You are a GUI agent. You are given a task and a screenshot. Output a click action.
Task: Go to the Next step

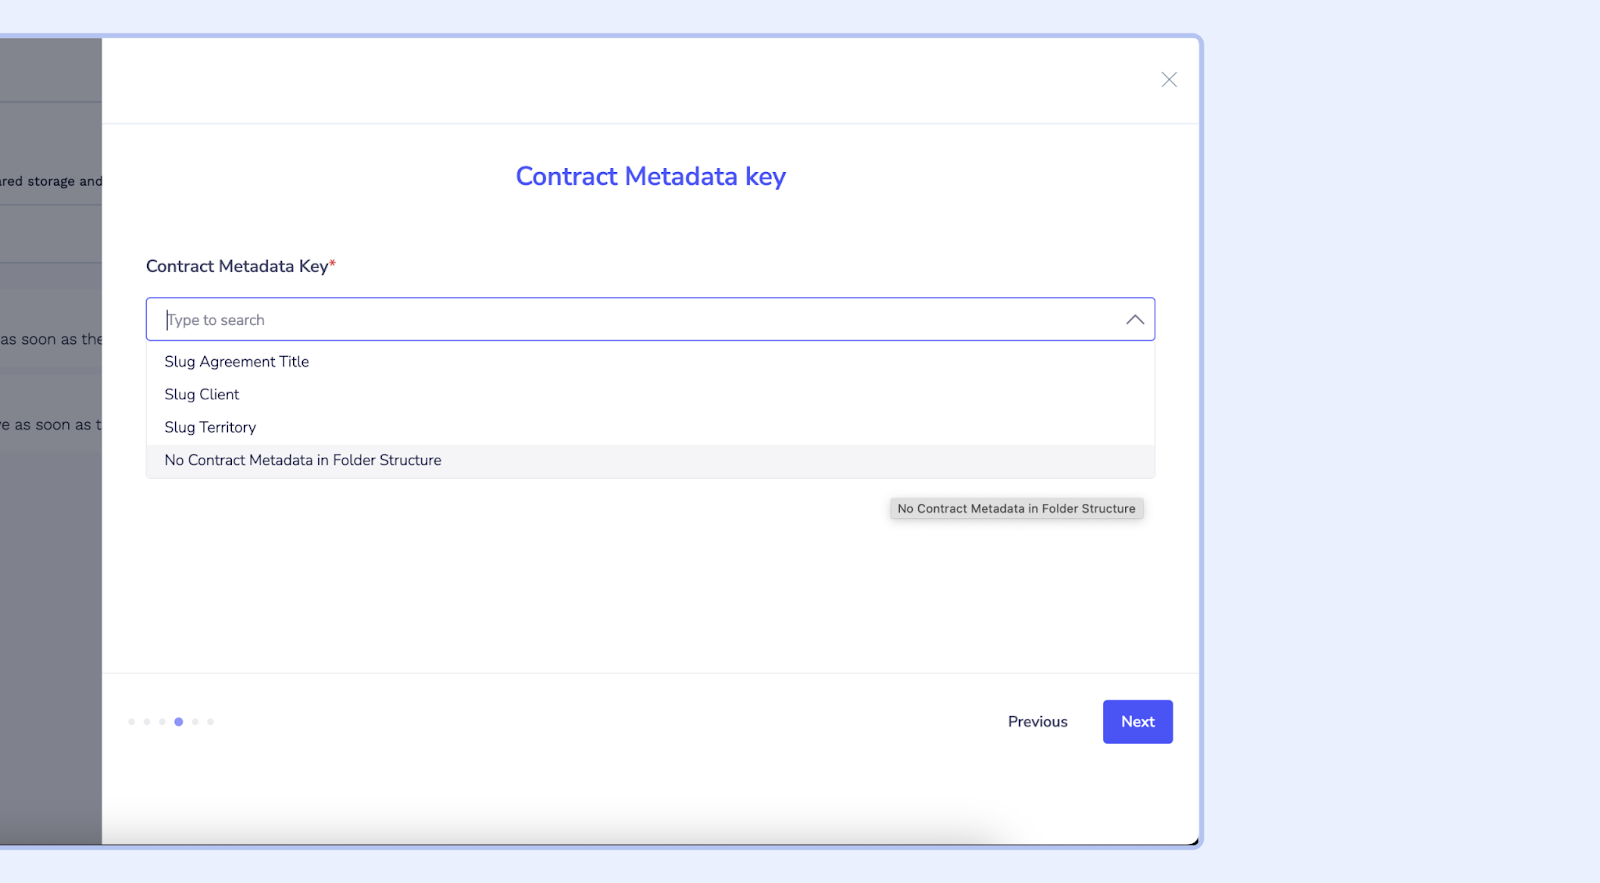coord(1137,722)
